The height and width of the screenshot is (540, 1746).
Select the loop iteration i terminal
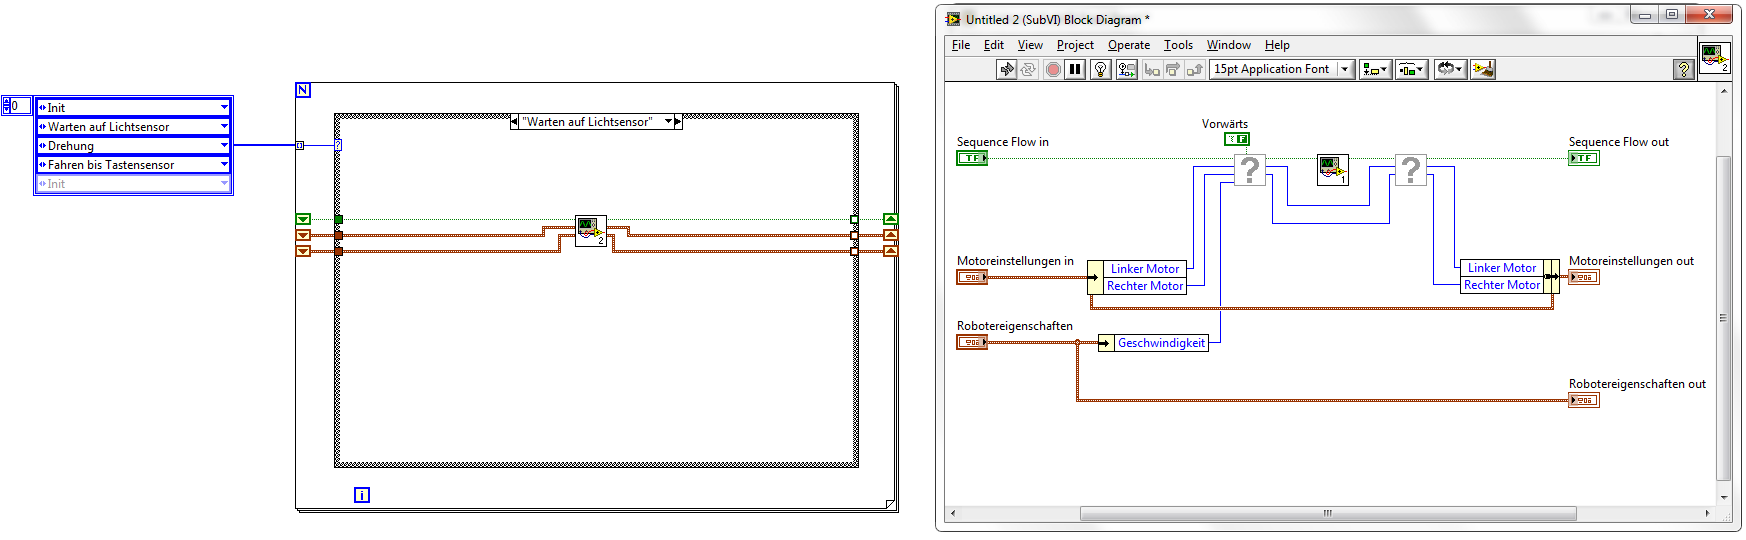362,495
